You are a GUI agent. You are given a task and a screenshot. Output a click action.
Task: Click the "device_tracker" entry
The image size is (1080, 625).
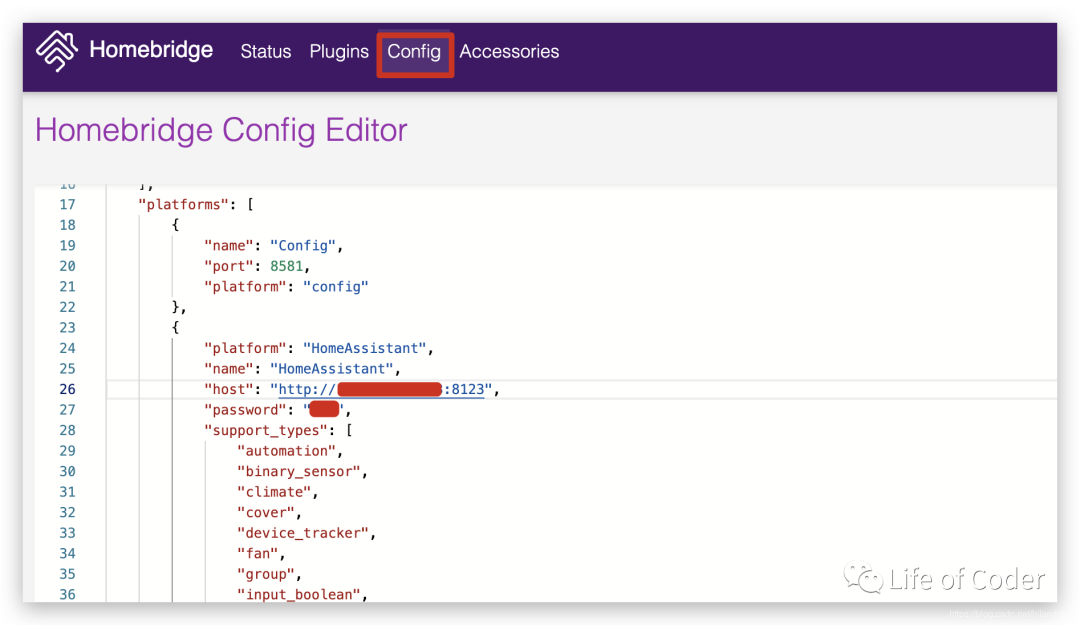tap(303, 533)
